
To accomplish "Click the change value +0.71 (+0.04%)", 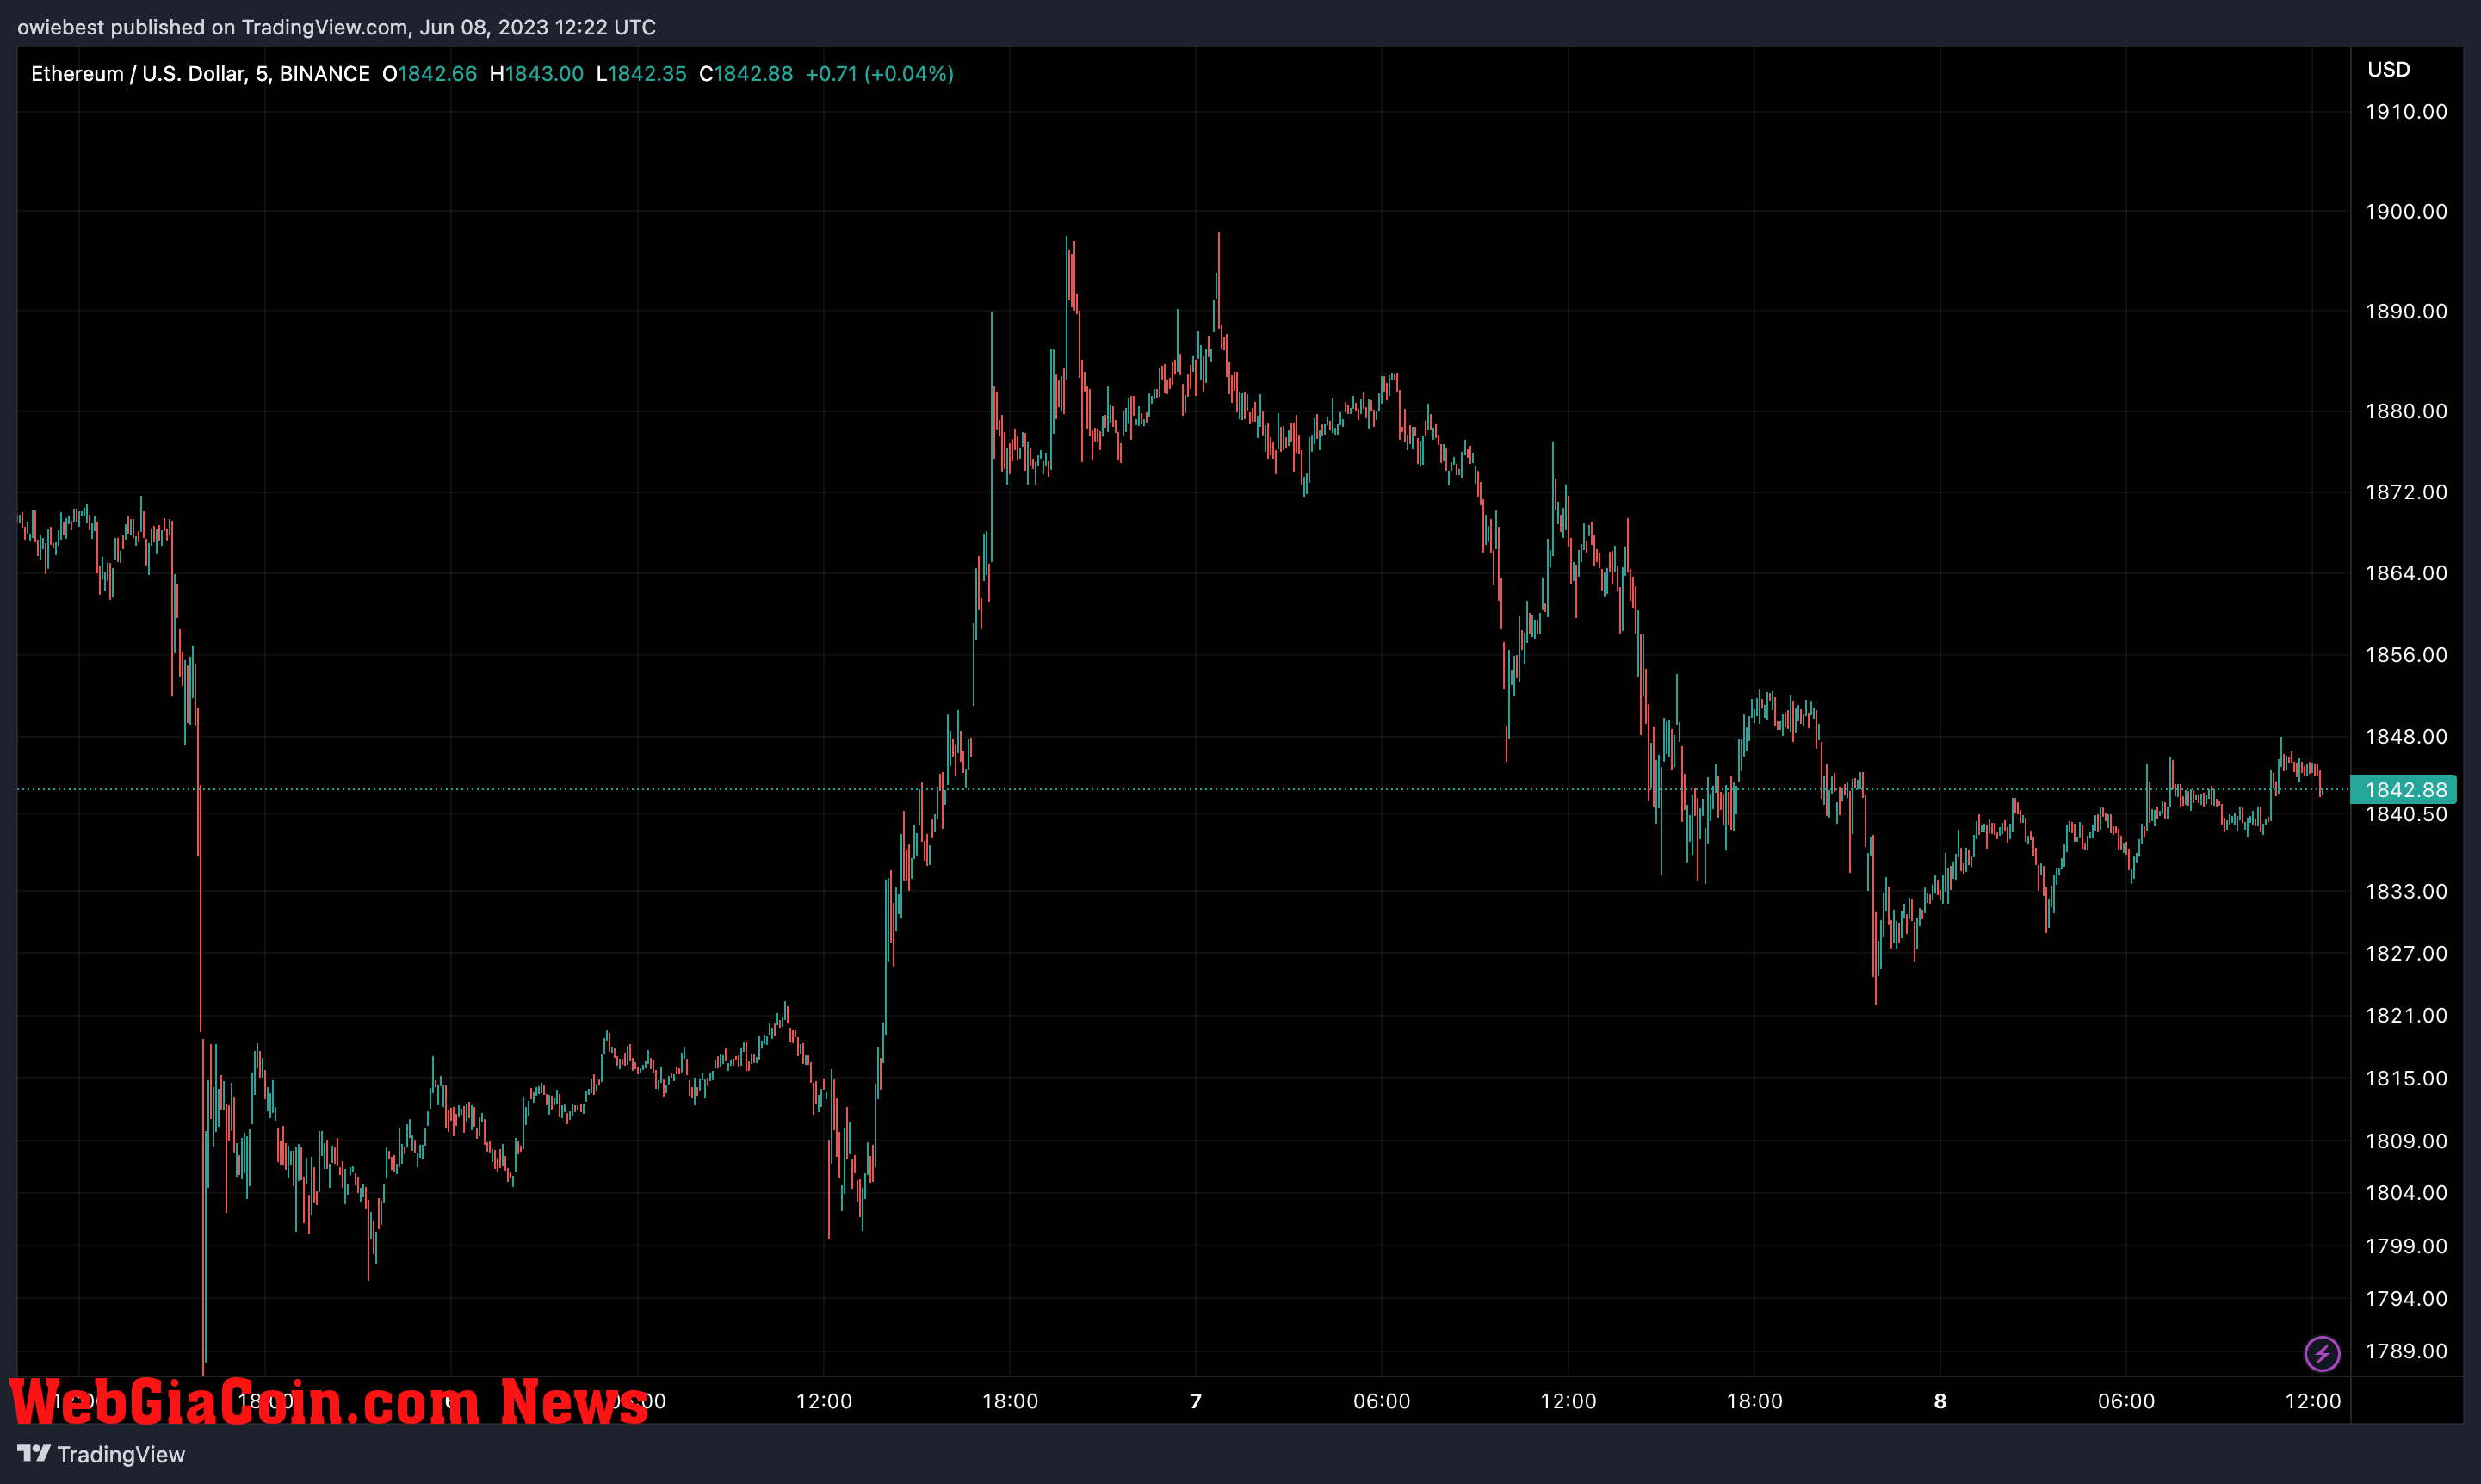I will [879, 74].
